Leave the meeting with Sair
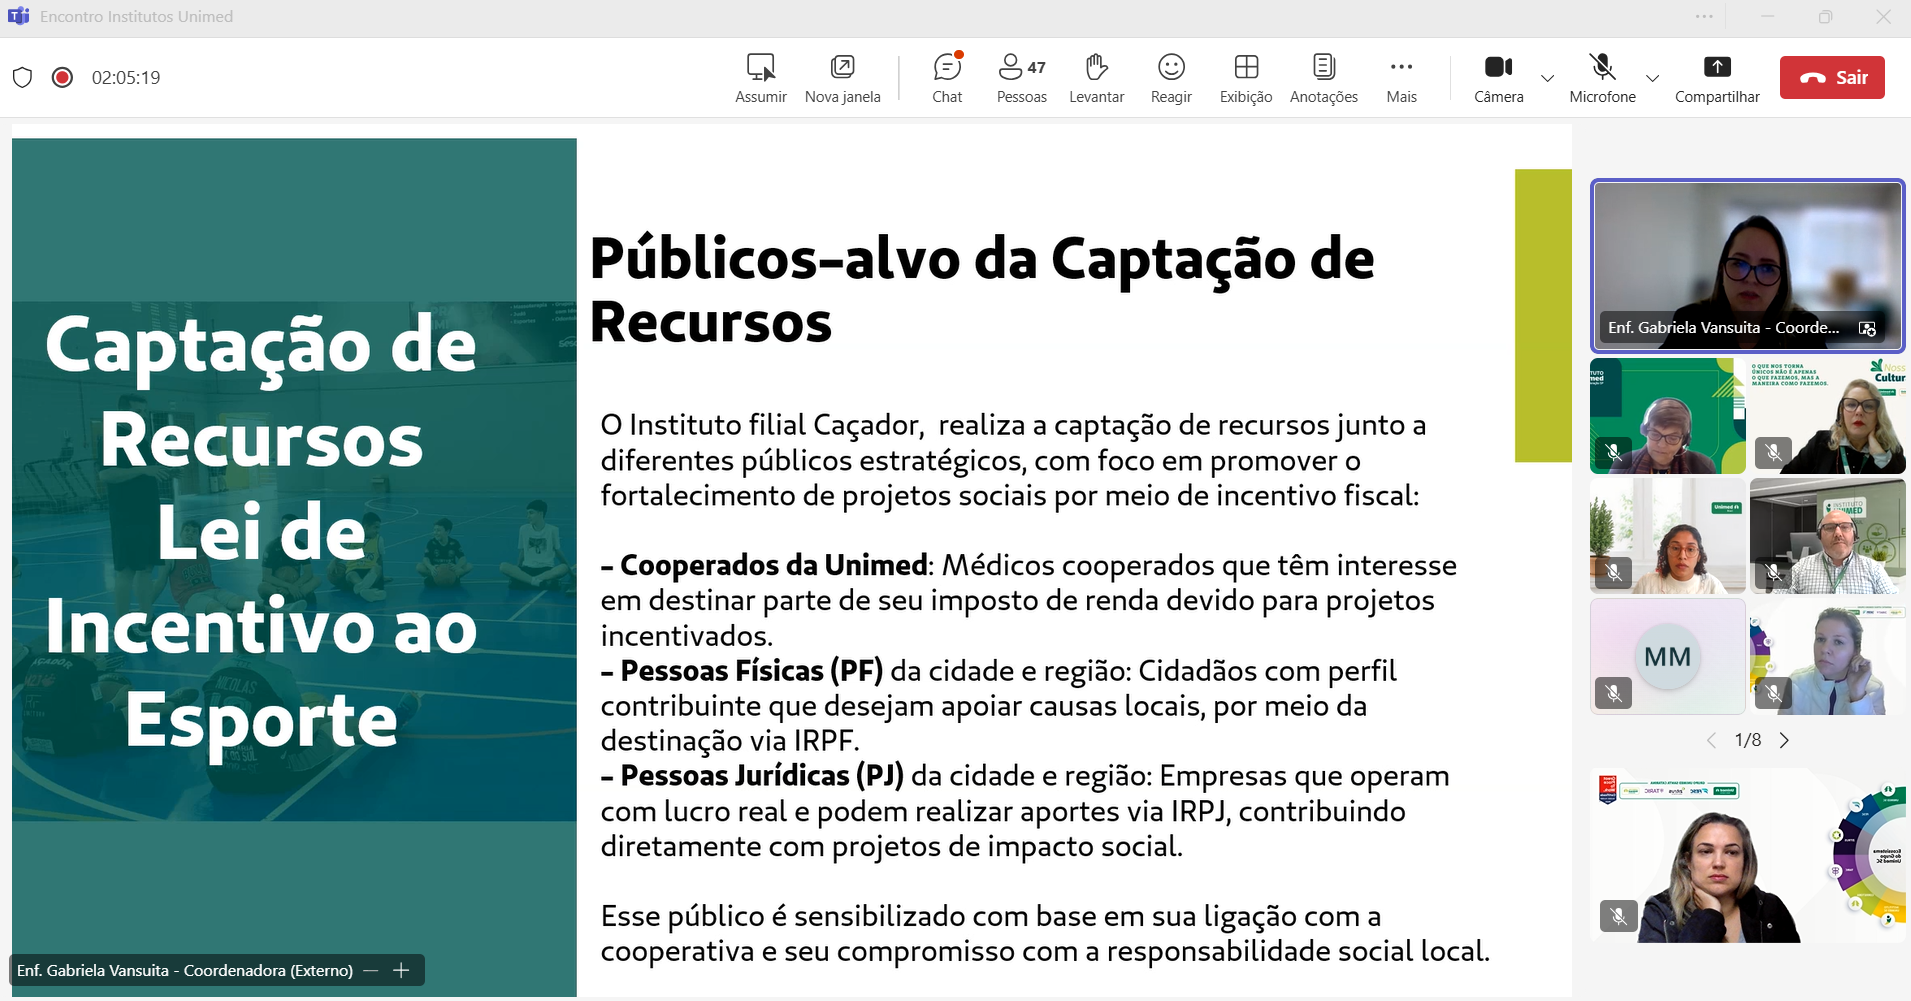 pyautogui.click(x=1832, y=78)
